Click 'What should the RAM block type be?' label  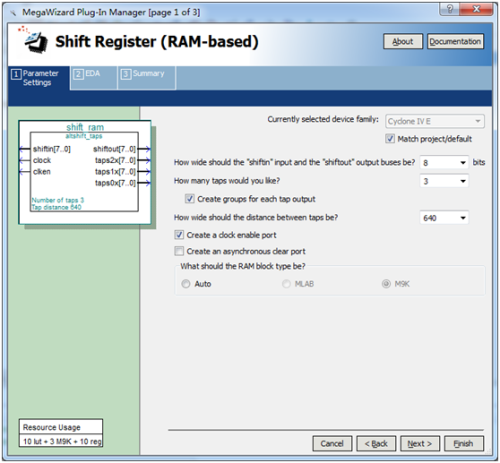[243, 266]
